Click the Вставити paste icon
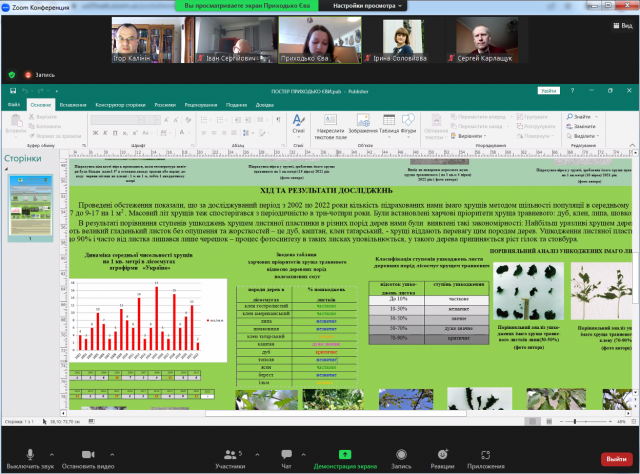The height and width of the screenshot is (474, 640). (x=16, y=124)
